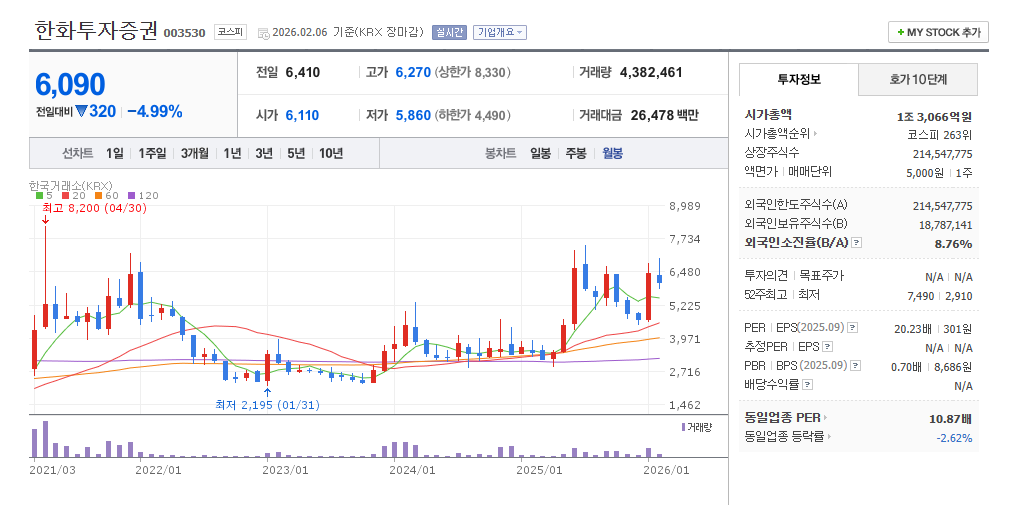Click the help icon beside PBR BPS(2025.09)

[x=856, y=365]
